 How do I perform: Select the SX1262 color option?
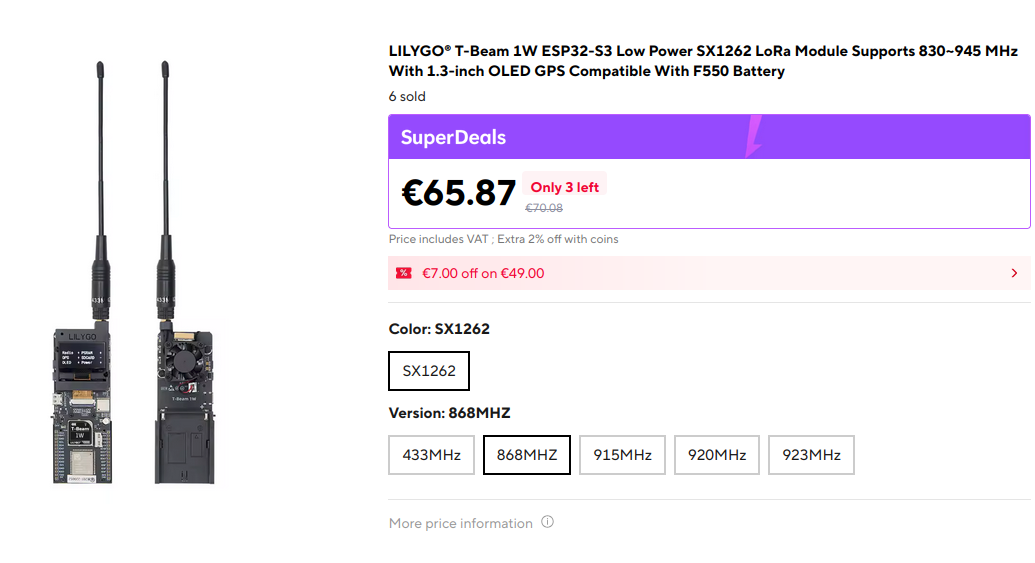point(429,371)
